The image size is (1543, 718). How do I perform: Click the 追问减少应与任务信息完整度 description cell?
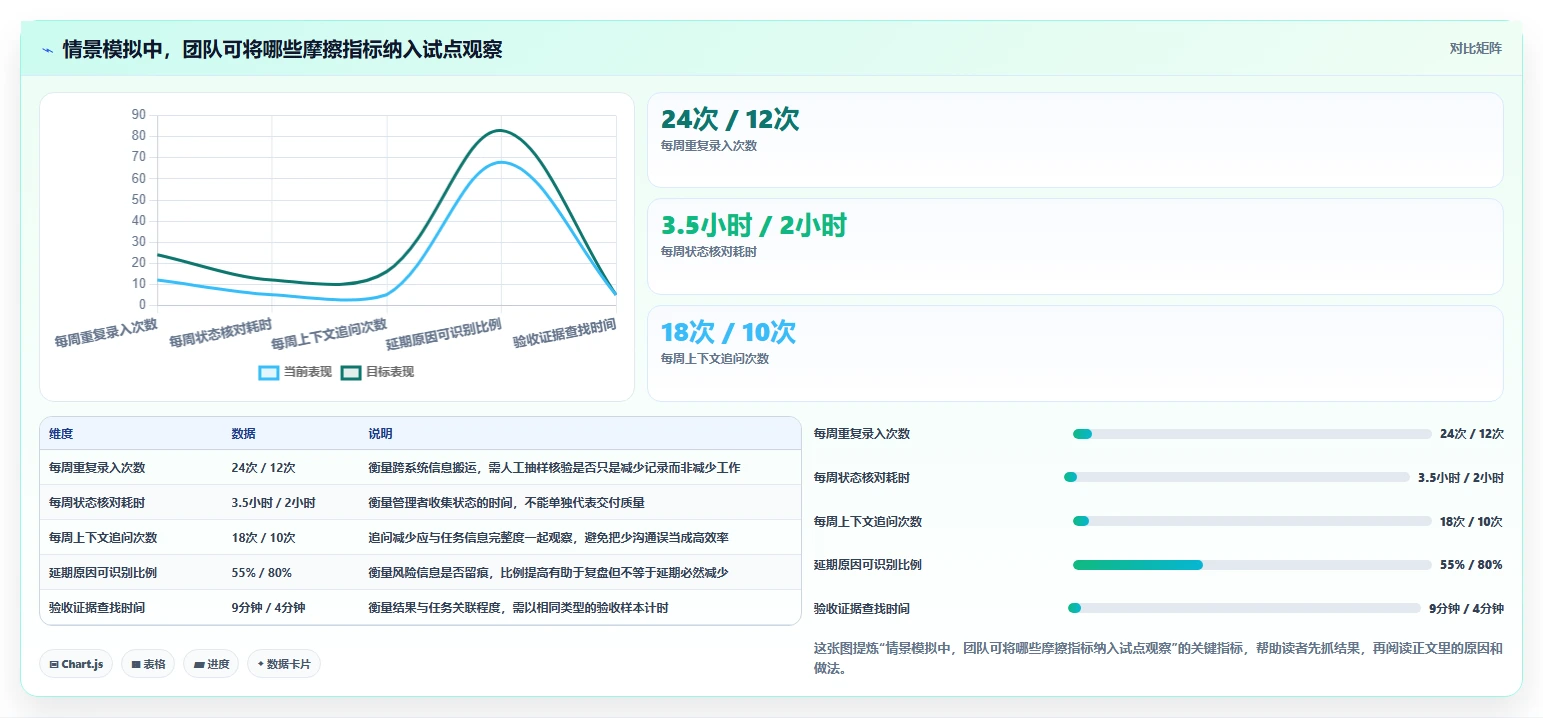click(548, 538)
